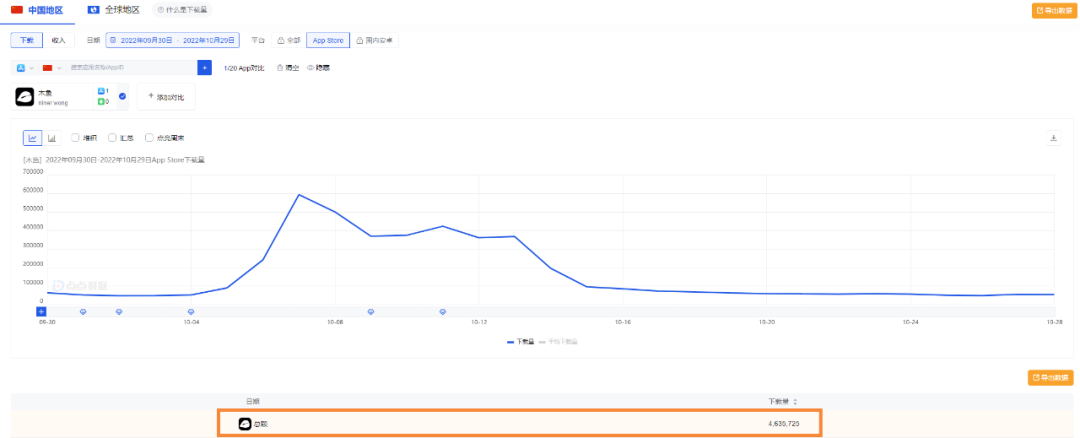Open the China flag region dropdown

[50, 68]
